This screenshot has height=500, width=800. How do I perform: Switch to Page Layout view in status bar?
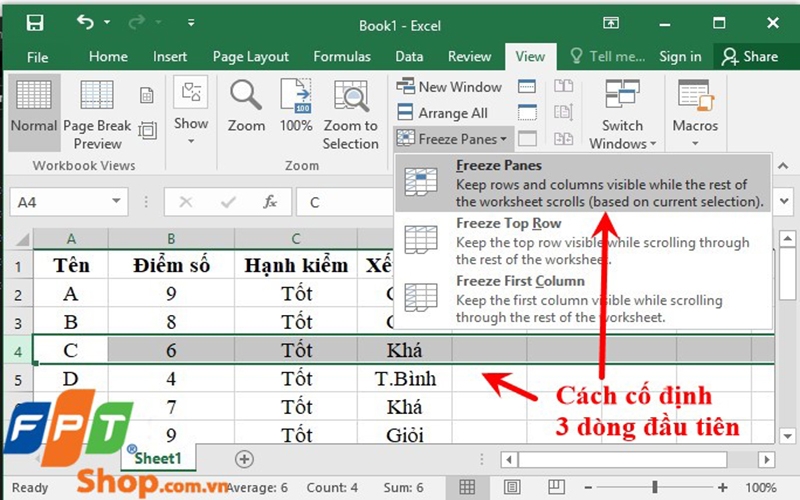coord(512,487)
